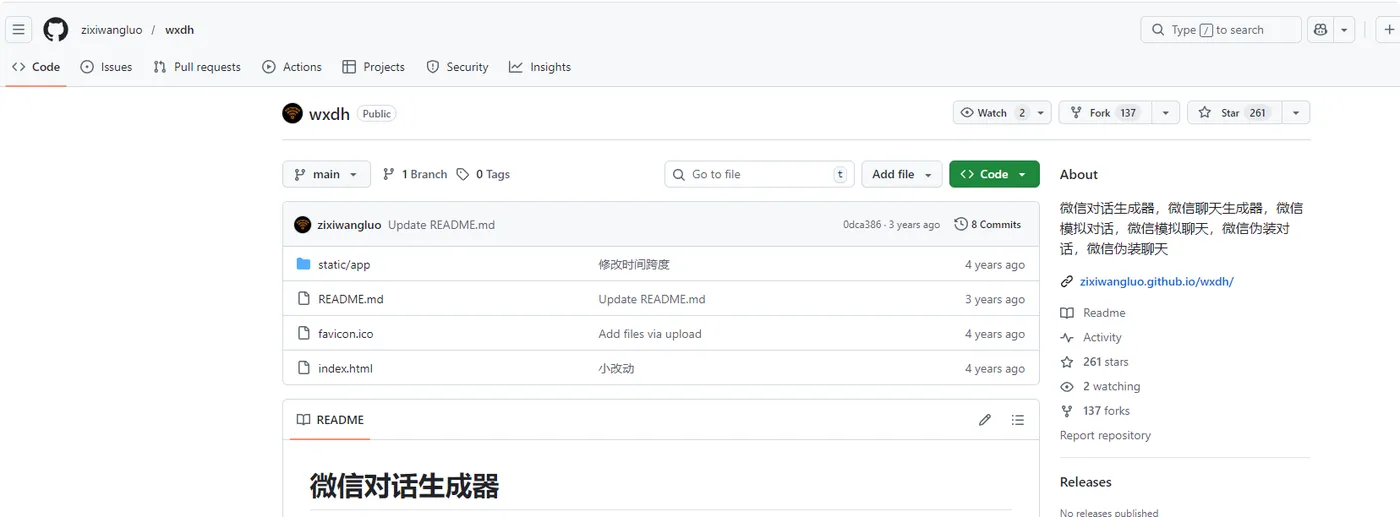
Task: Go to GitHub home via Octocat logo
Action: coord(56,30)
